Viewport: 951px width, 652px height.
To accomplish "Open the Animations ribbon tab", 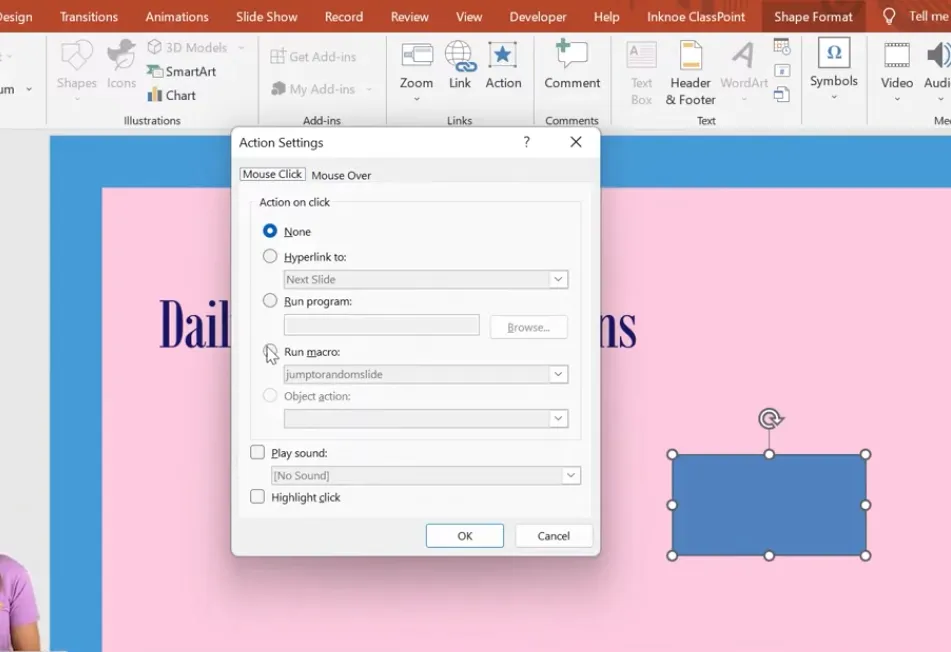I will click(177, 17).
